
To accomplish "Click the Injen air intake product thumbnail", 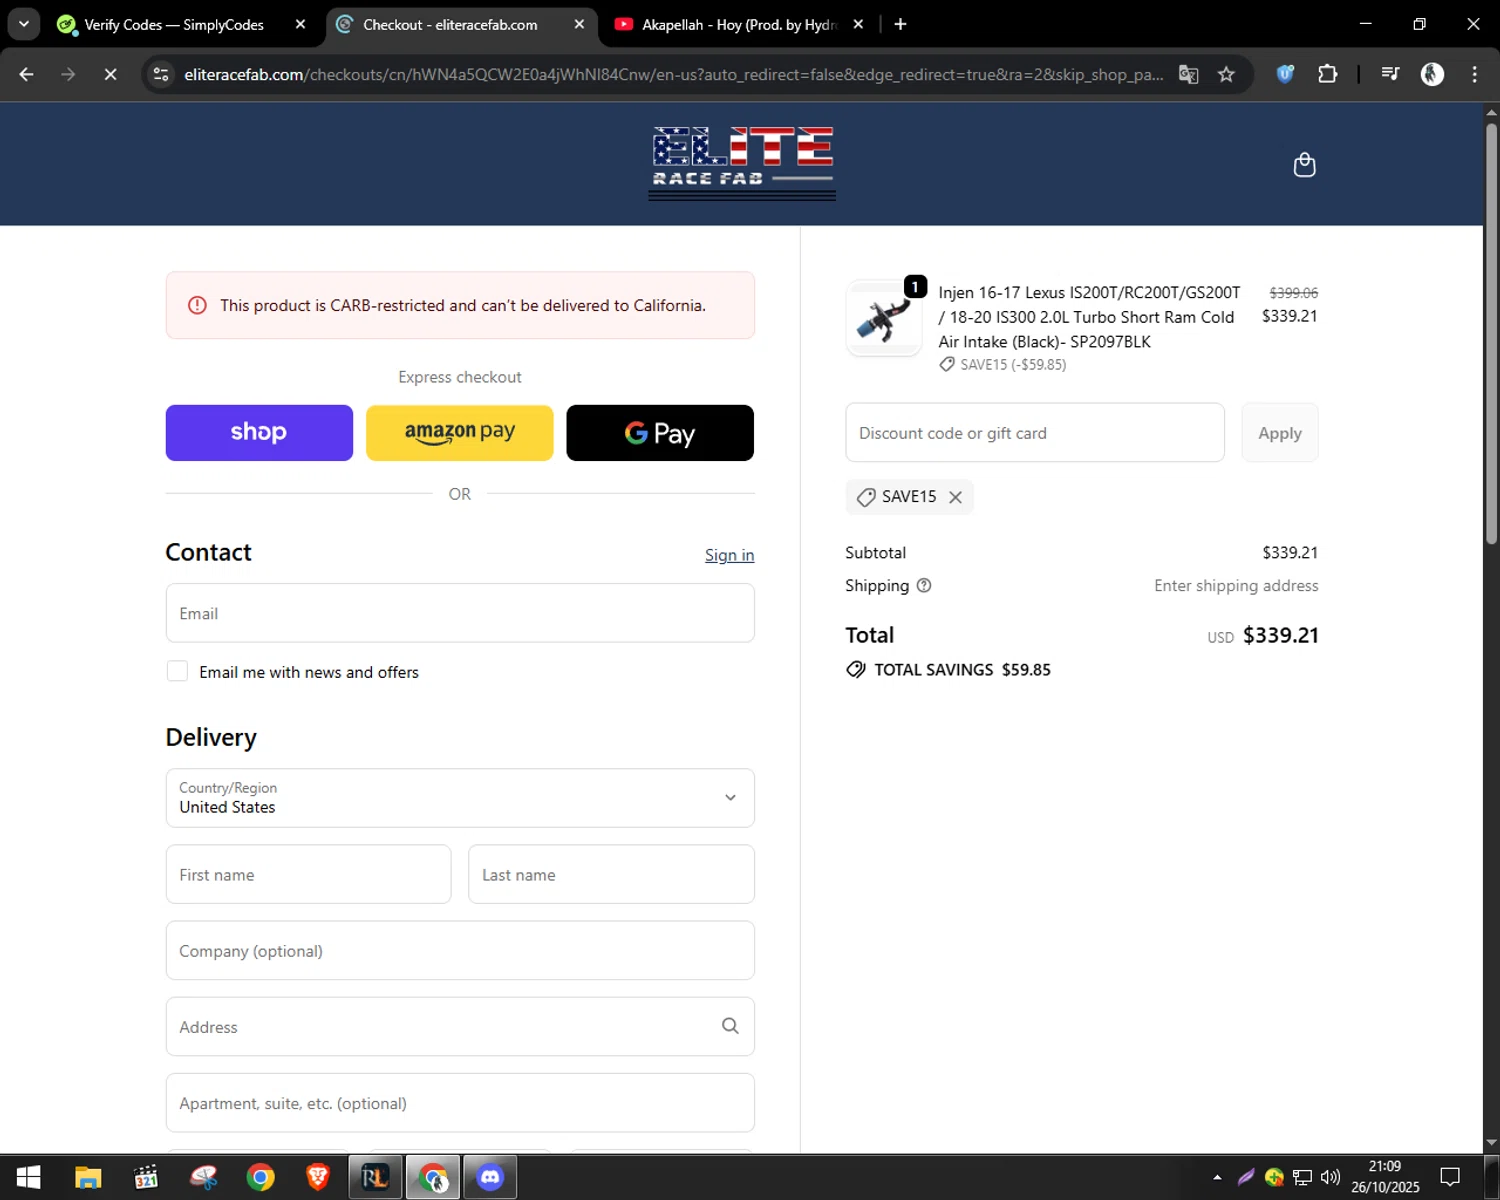I will [884, 318].
